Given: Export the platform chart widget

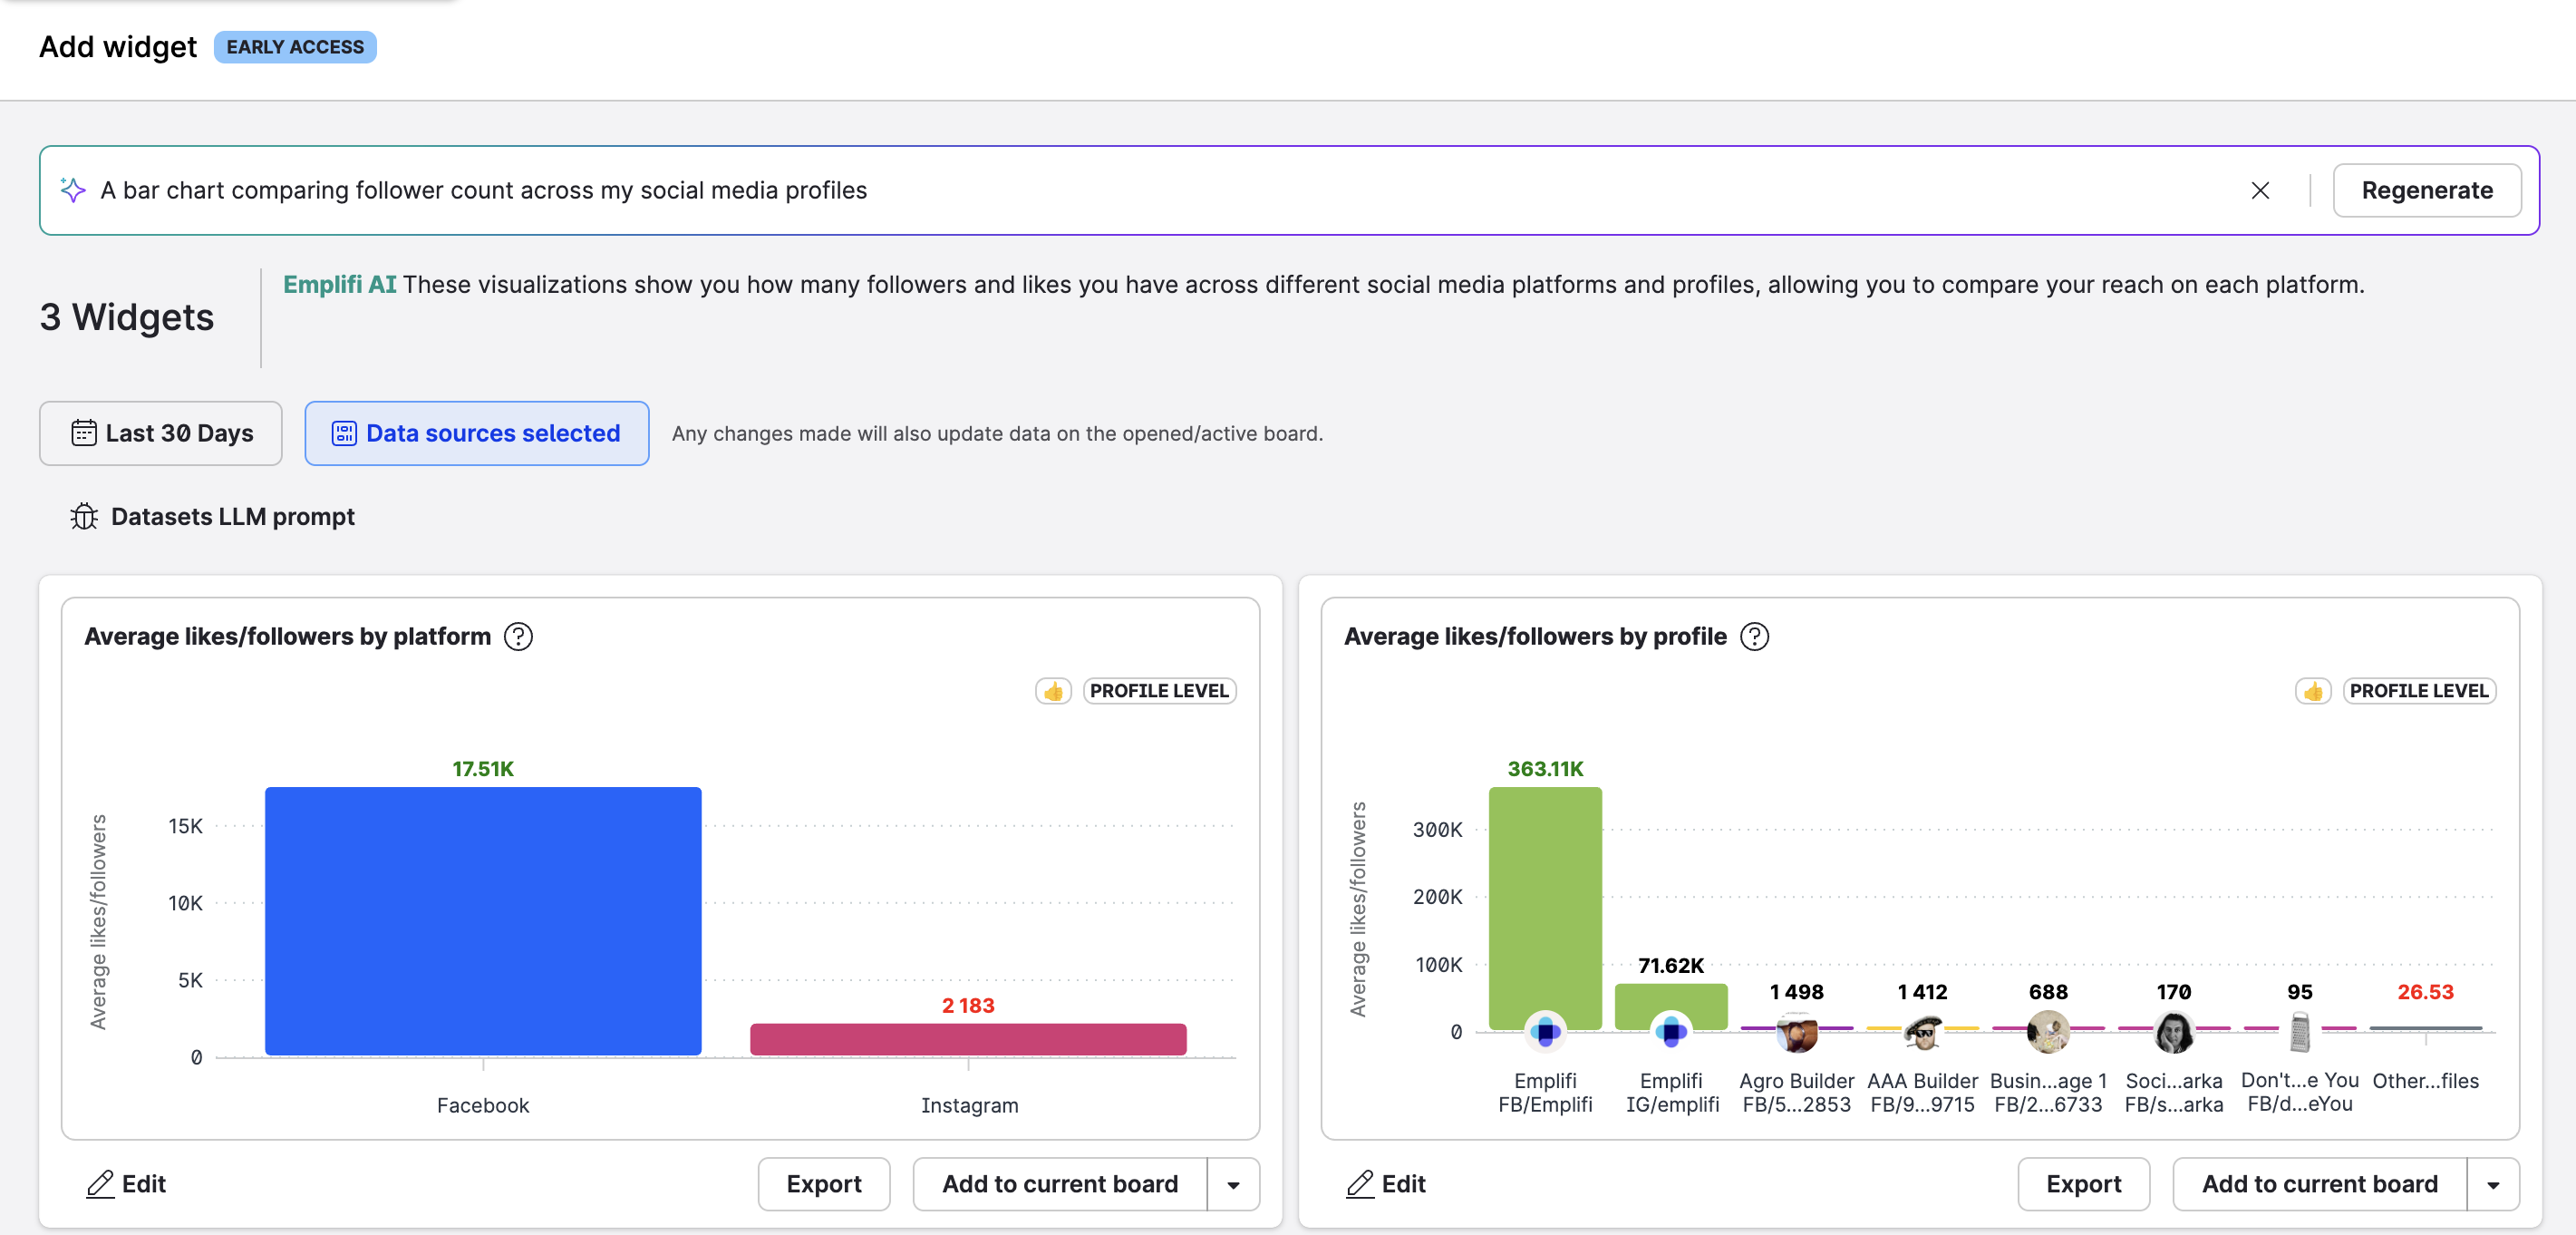Looking at the screenshot, I should tap(823, 1183).
